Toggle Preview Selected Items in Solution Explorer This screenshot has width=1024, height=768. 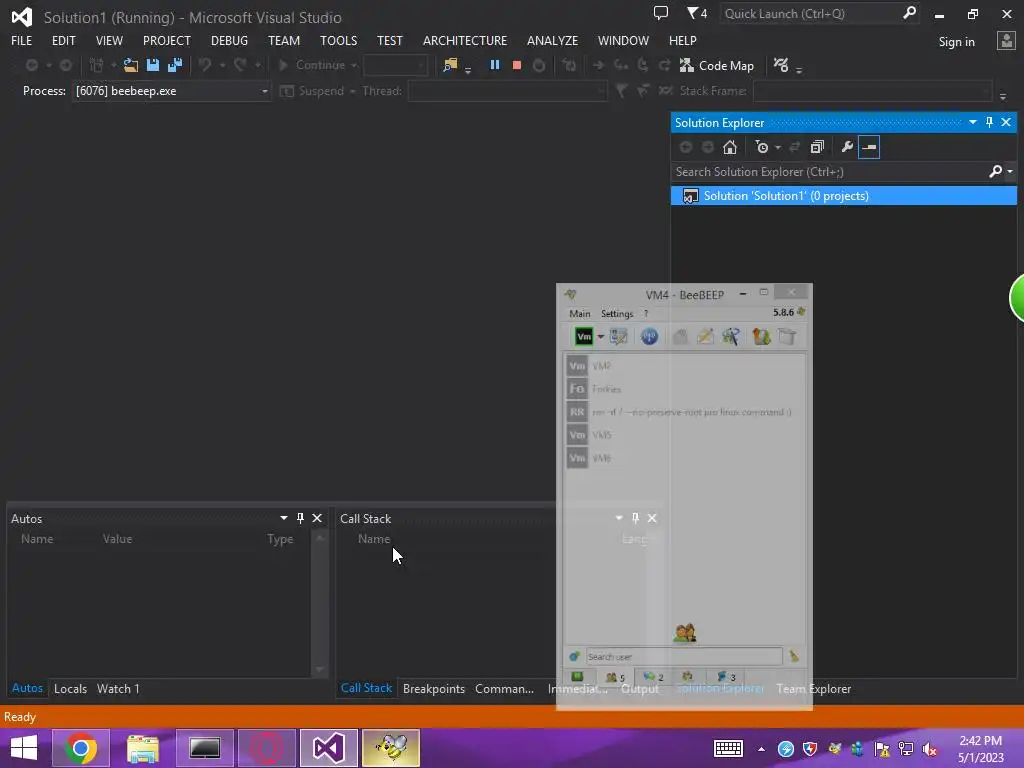pos(869,147)
